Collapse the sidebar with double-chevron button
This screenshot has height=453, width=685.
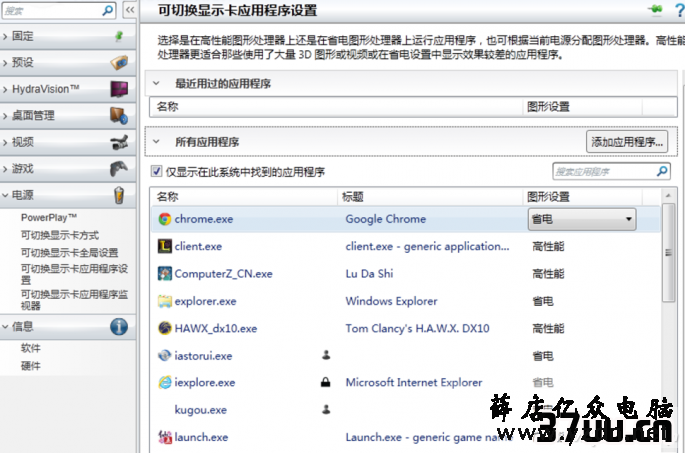click(x=130, y=10)
